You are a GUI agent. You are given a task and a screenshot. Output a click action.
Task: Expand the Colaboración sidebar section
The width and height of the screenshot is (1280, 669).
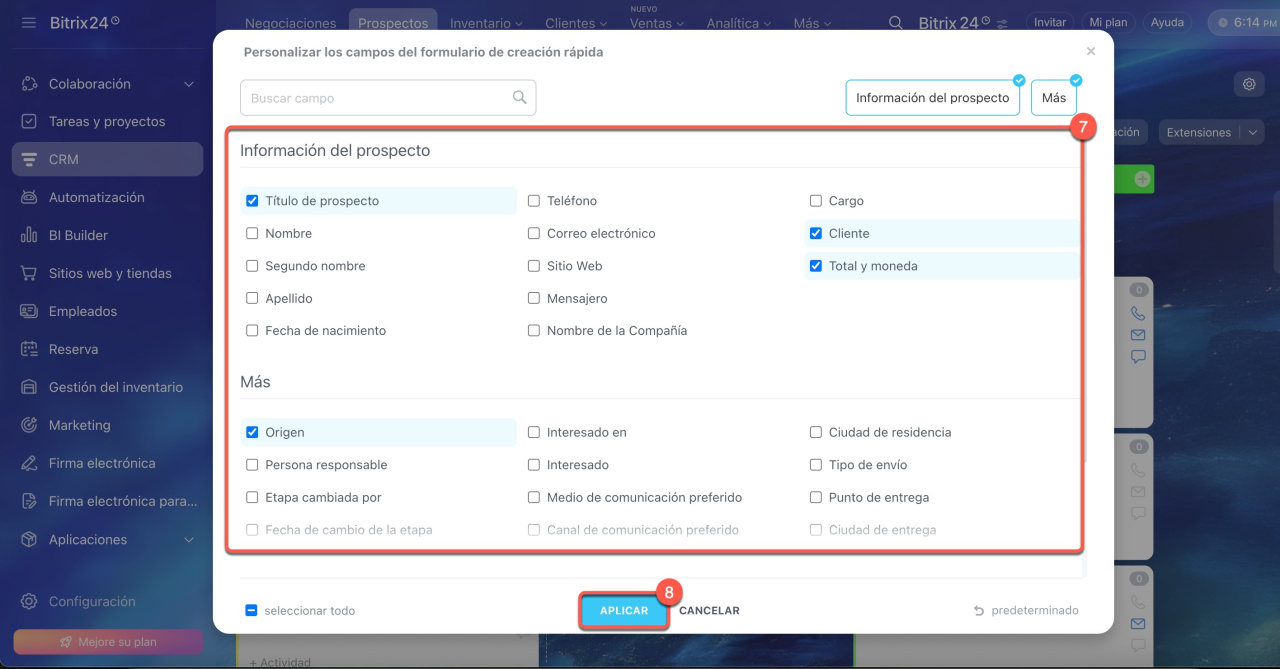[189, 85]
